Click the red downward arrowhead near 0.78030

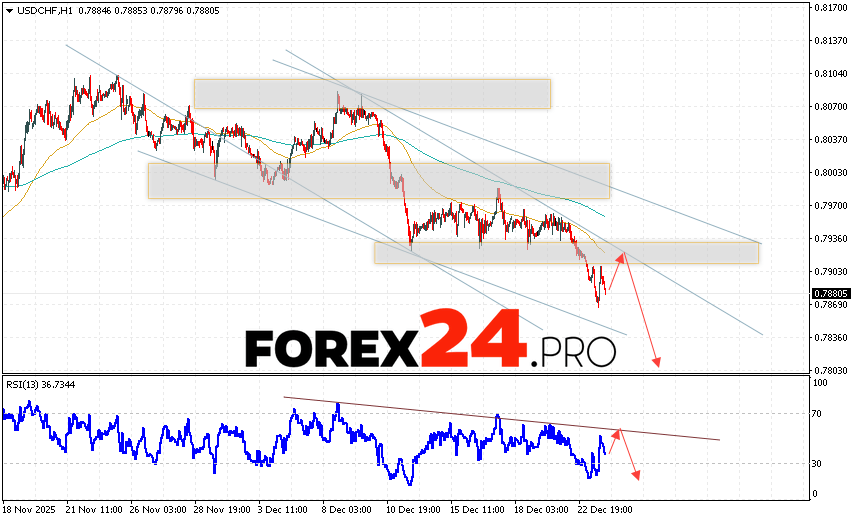[x=657, y=362]
